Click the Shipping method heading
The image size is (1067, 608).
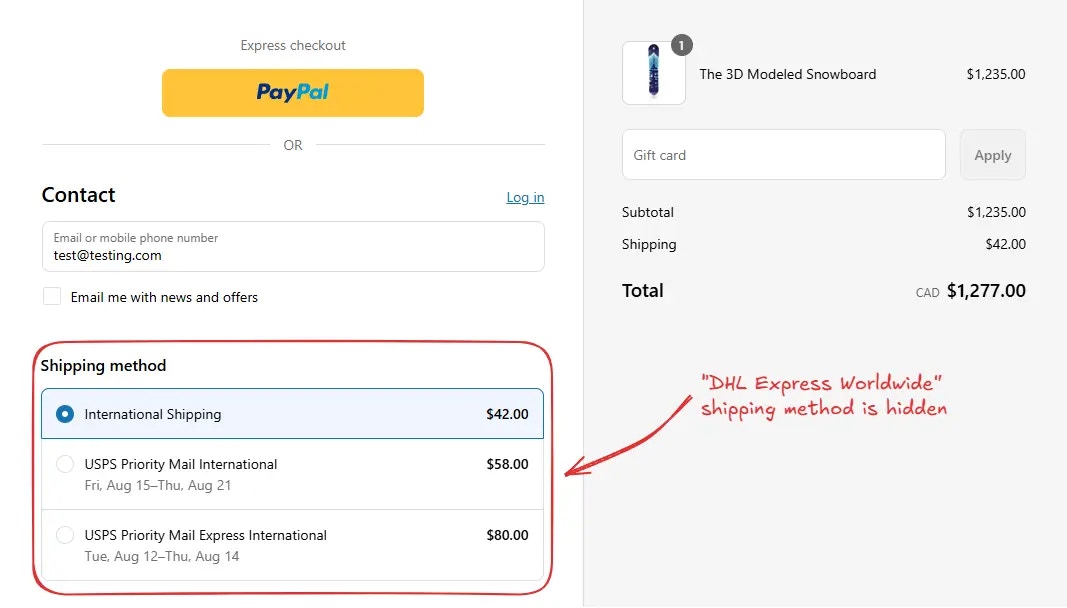tap(103, 366)
